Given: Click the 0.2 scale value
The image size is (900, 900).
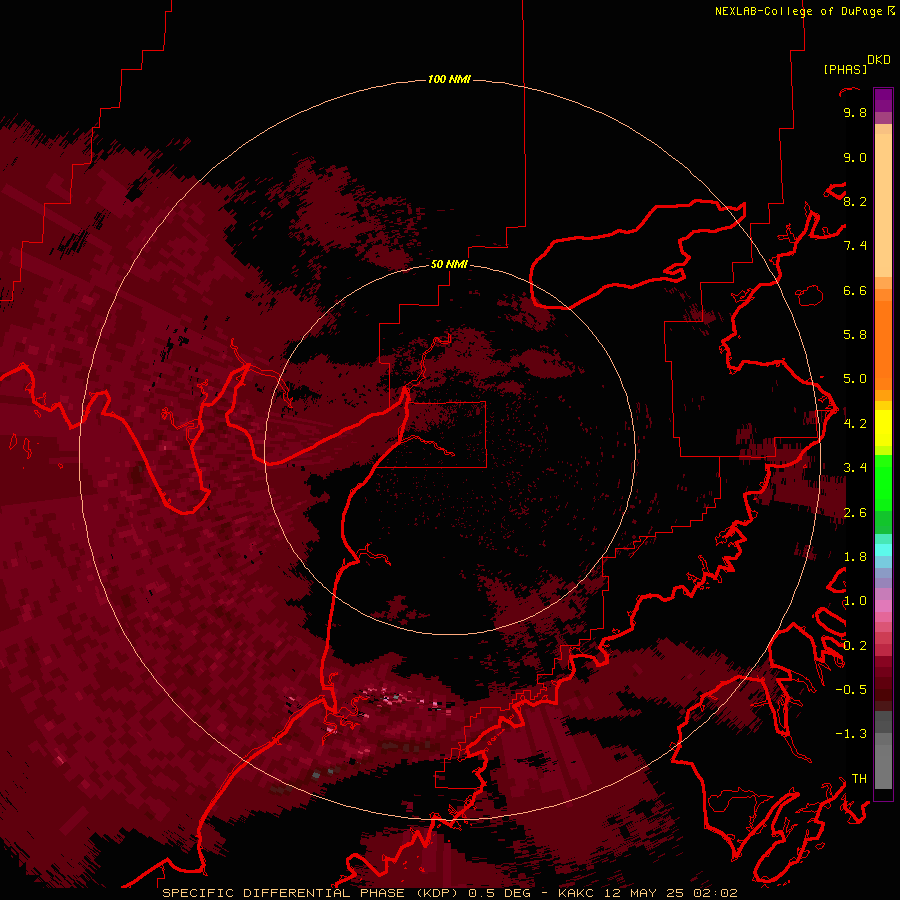Looking at the screenshot, I should pos(855,646).
